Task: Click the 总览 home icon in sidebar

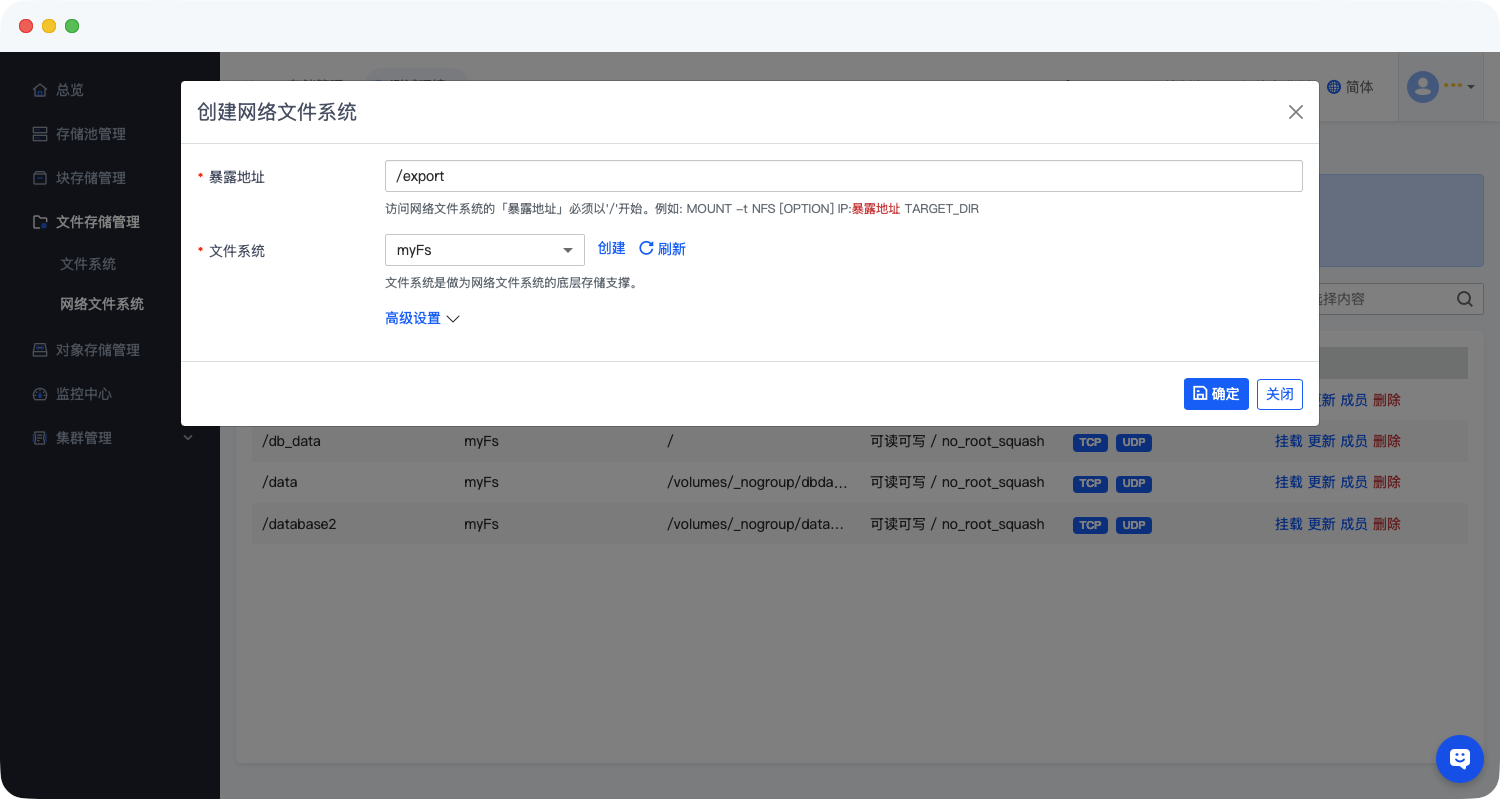Action: (x=40, y=90)
